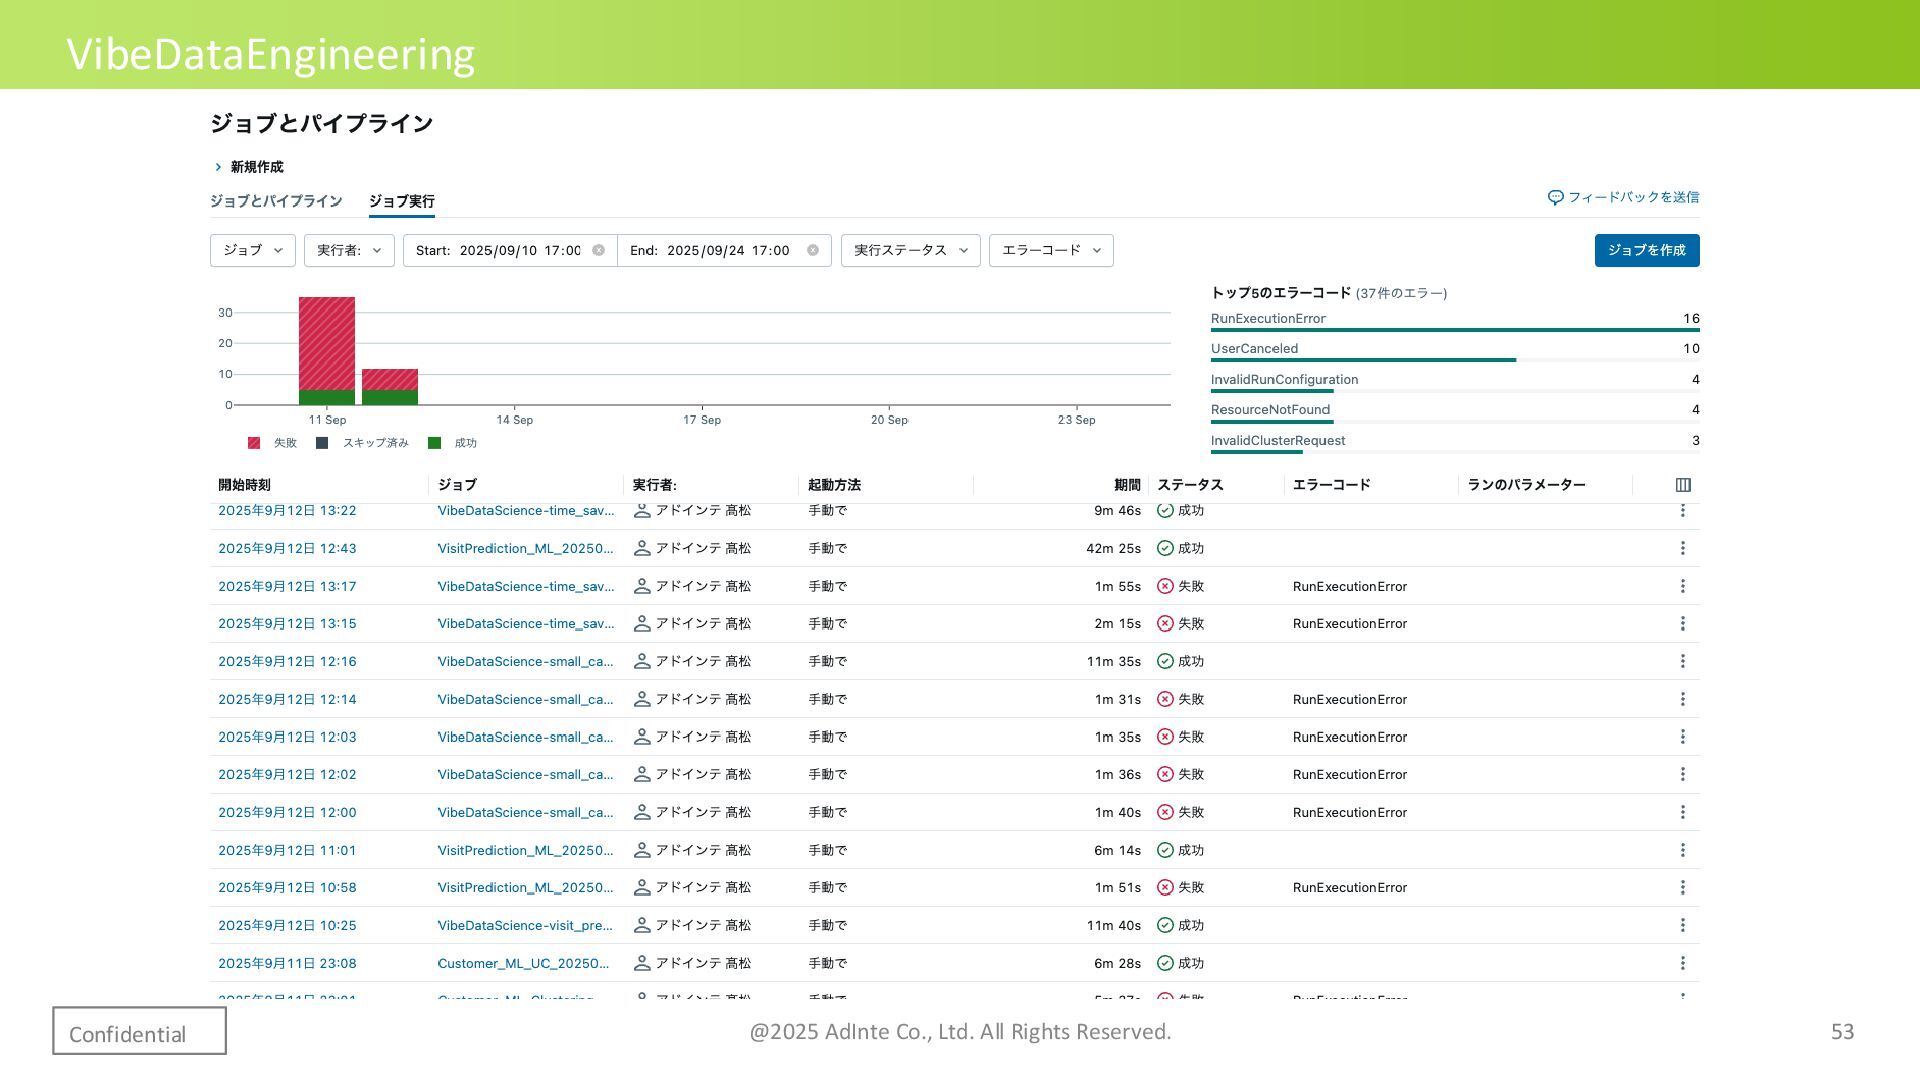The height and width of the screenshot is (1080, 1920).
Task: Open kebab menu for 13:17 failed run
Action: (1682, 586)
